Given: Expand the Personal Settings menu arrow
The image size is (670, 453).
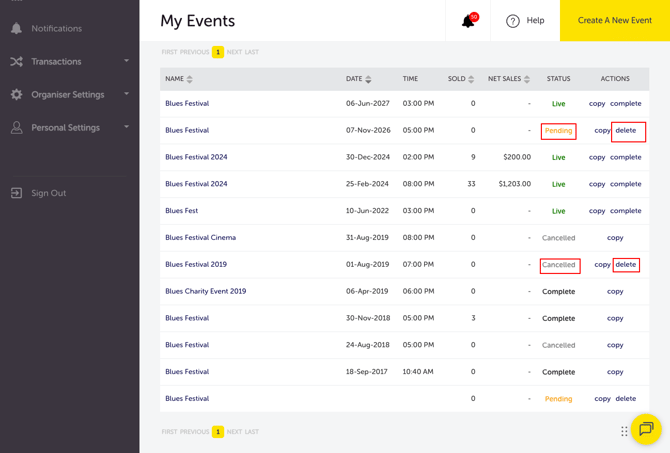Looking at the screenshot, I should (x=126, y=127).
